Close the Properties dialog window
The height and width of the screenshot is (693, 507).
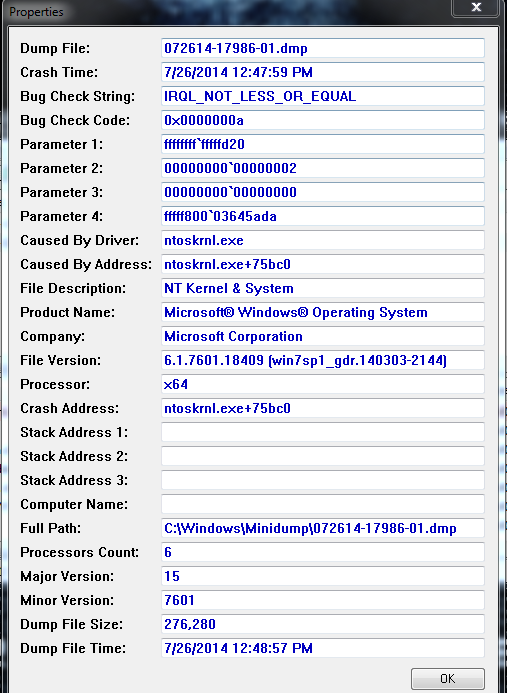point(476,8)
